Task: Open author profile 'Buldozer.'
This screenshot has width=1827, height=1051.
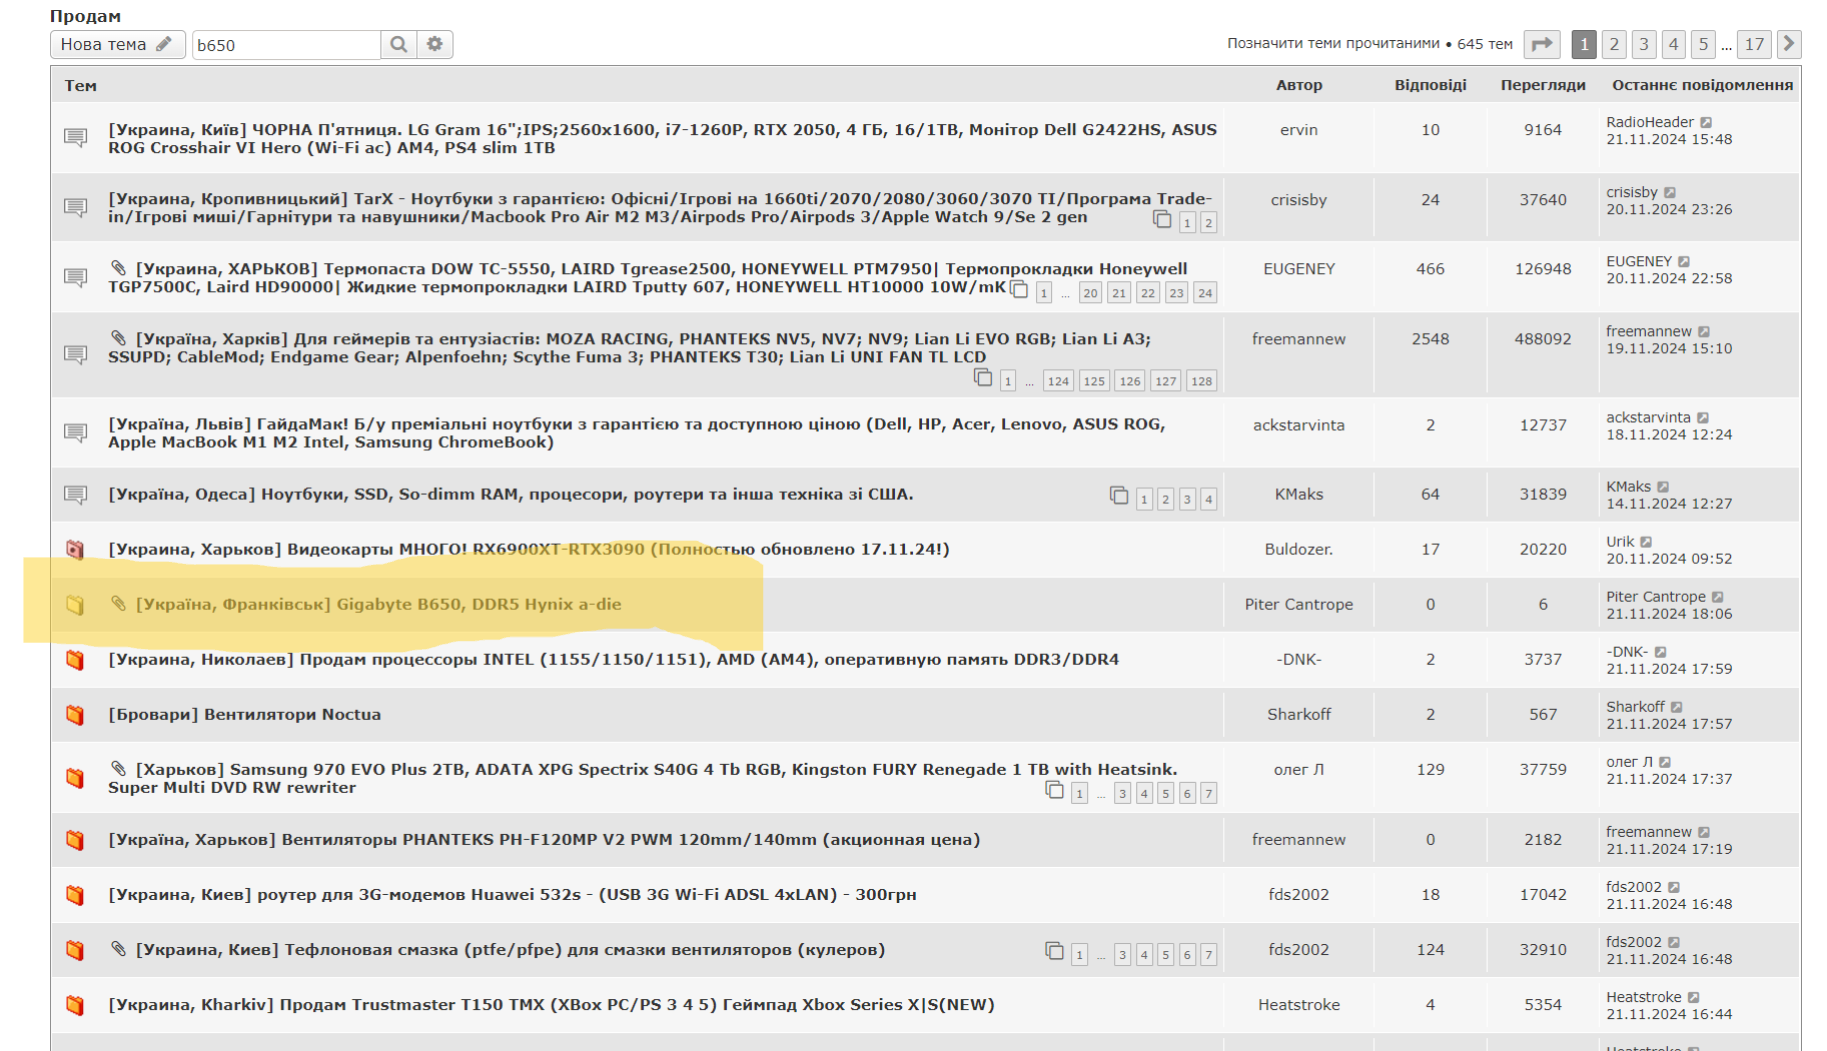Action: click(1299, 549)
